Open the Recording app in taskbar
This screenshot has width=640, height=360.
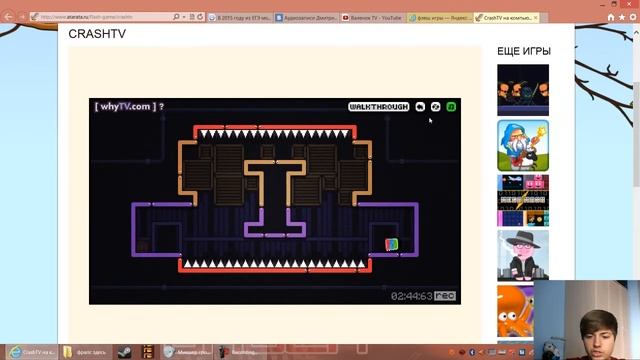[x=240, y=352]
